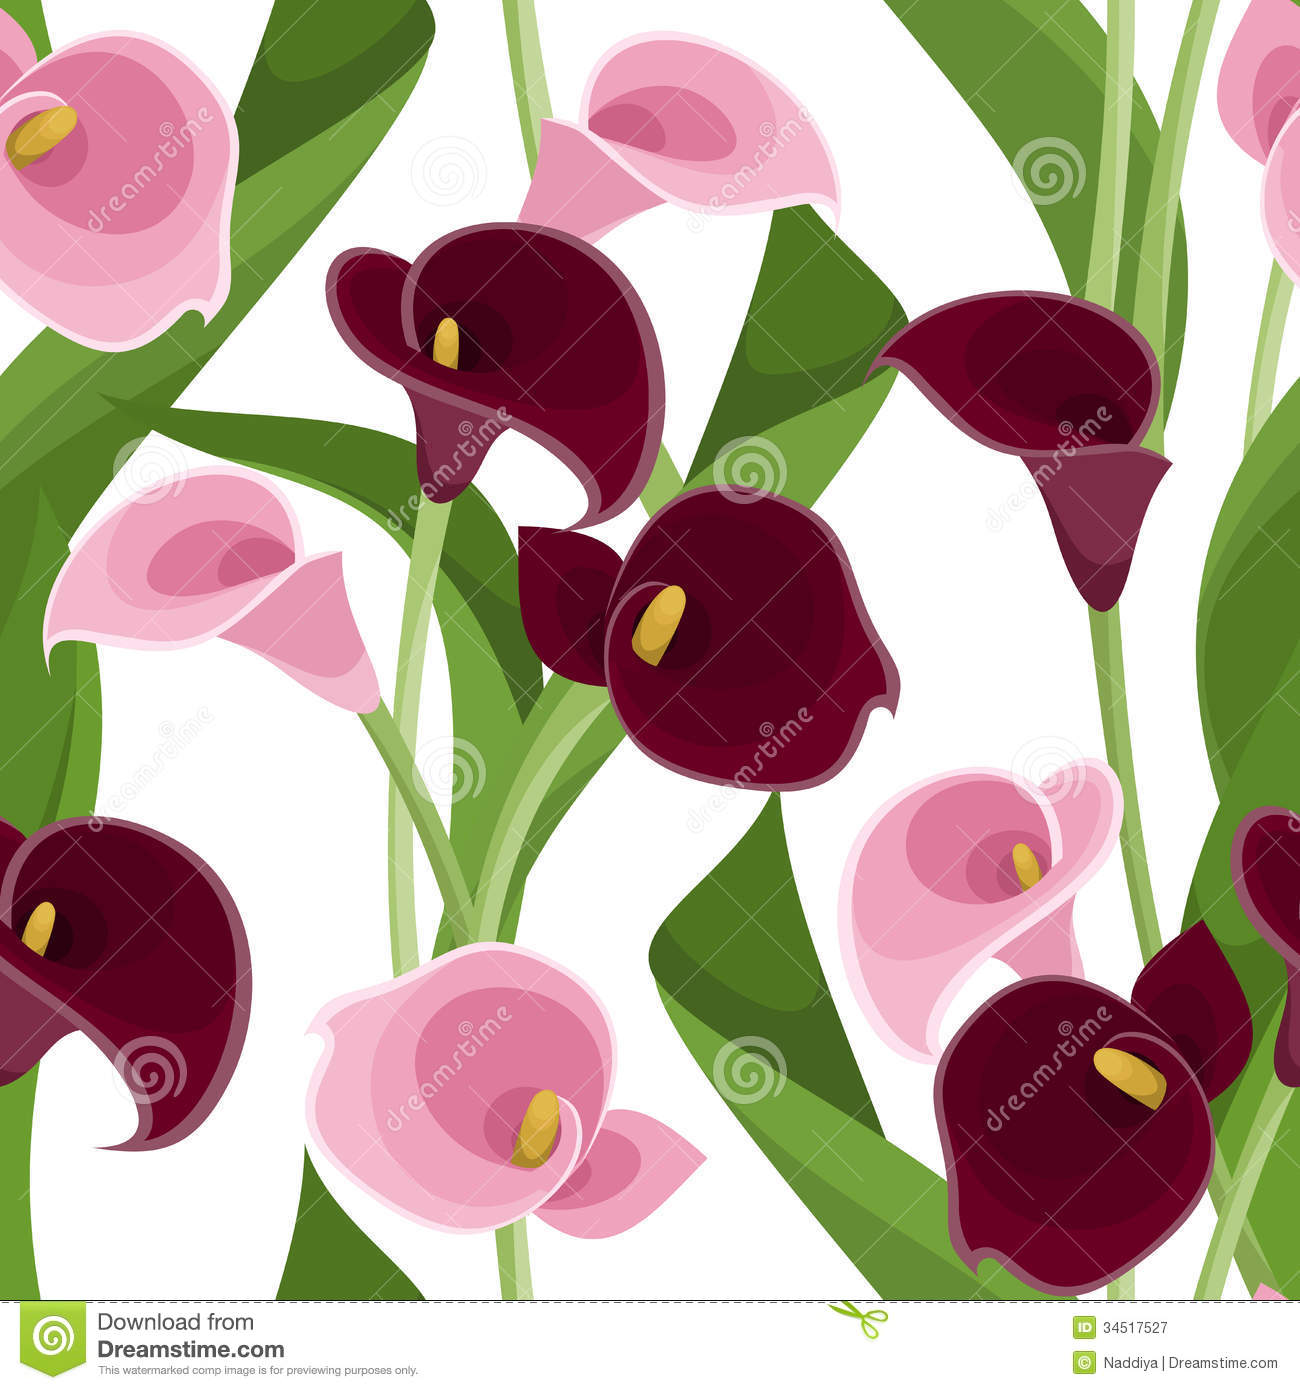Click the yellow spadix of bottom-center pink lily
This screenshot has height=1390, width=1300.
[x=538, y=1128]
